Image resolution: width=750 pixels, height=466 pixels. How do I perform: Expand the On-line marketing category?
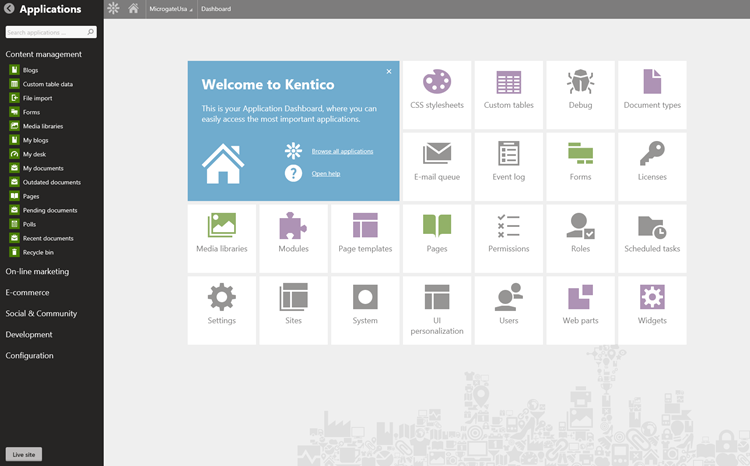click(37, 272)
